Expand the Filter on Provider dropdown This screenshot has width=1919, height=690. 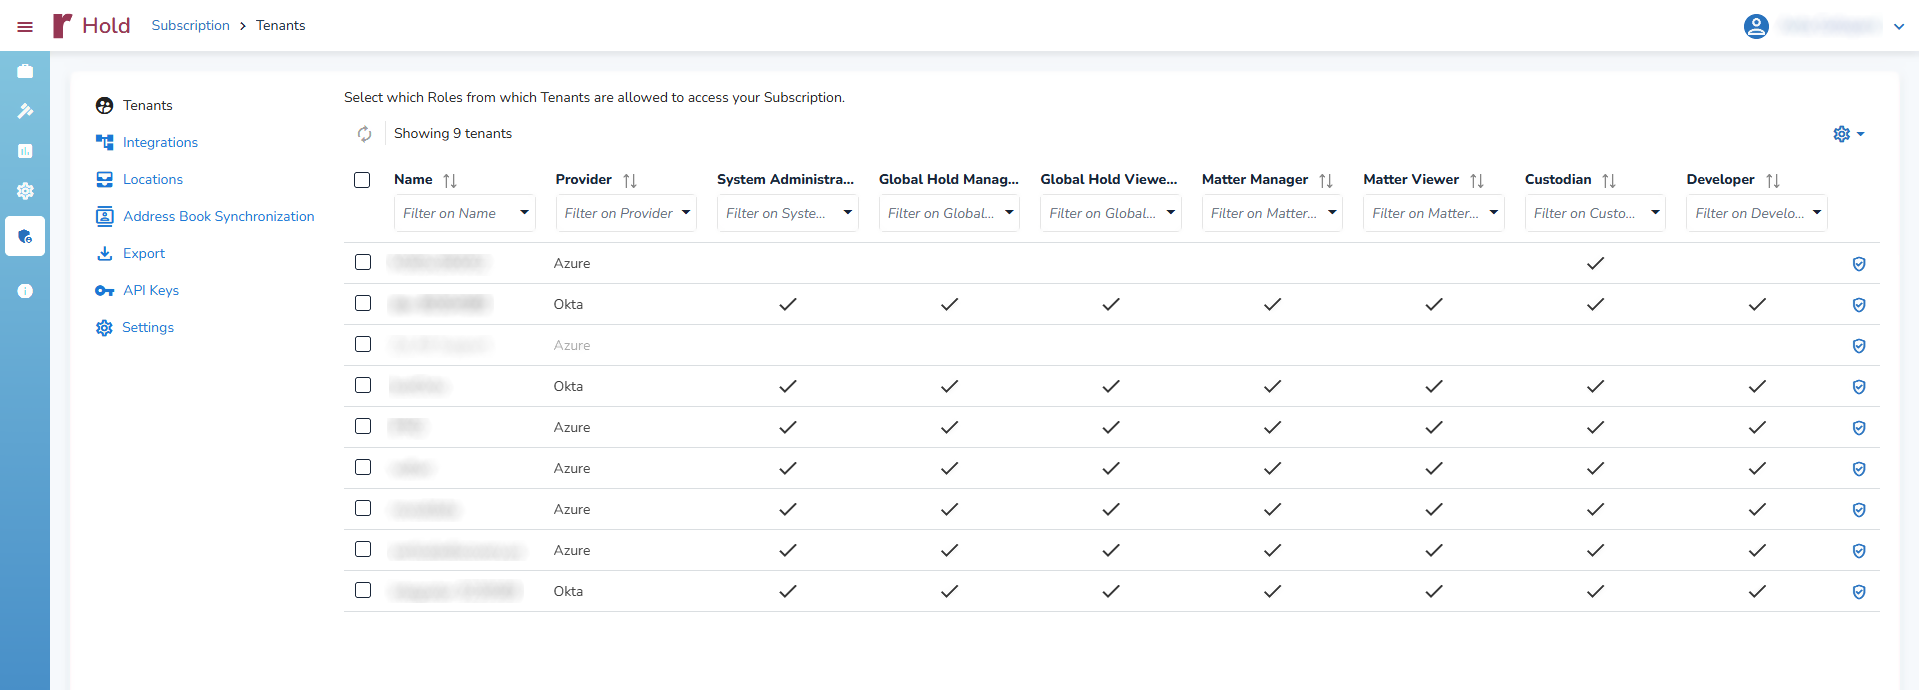[686, 213]
